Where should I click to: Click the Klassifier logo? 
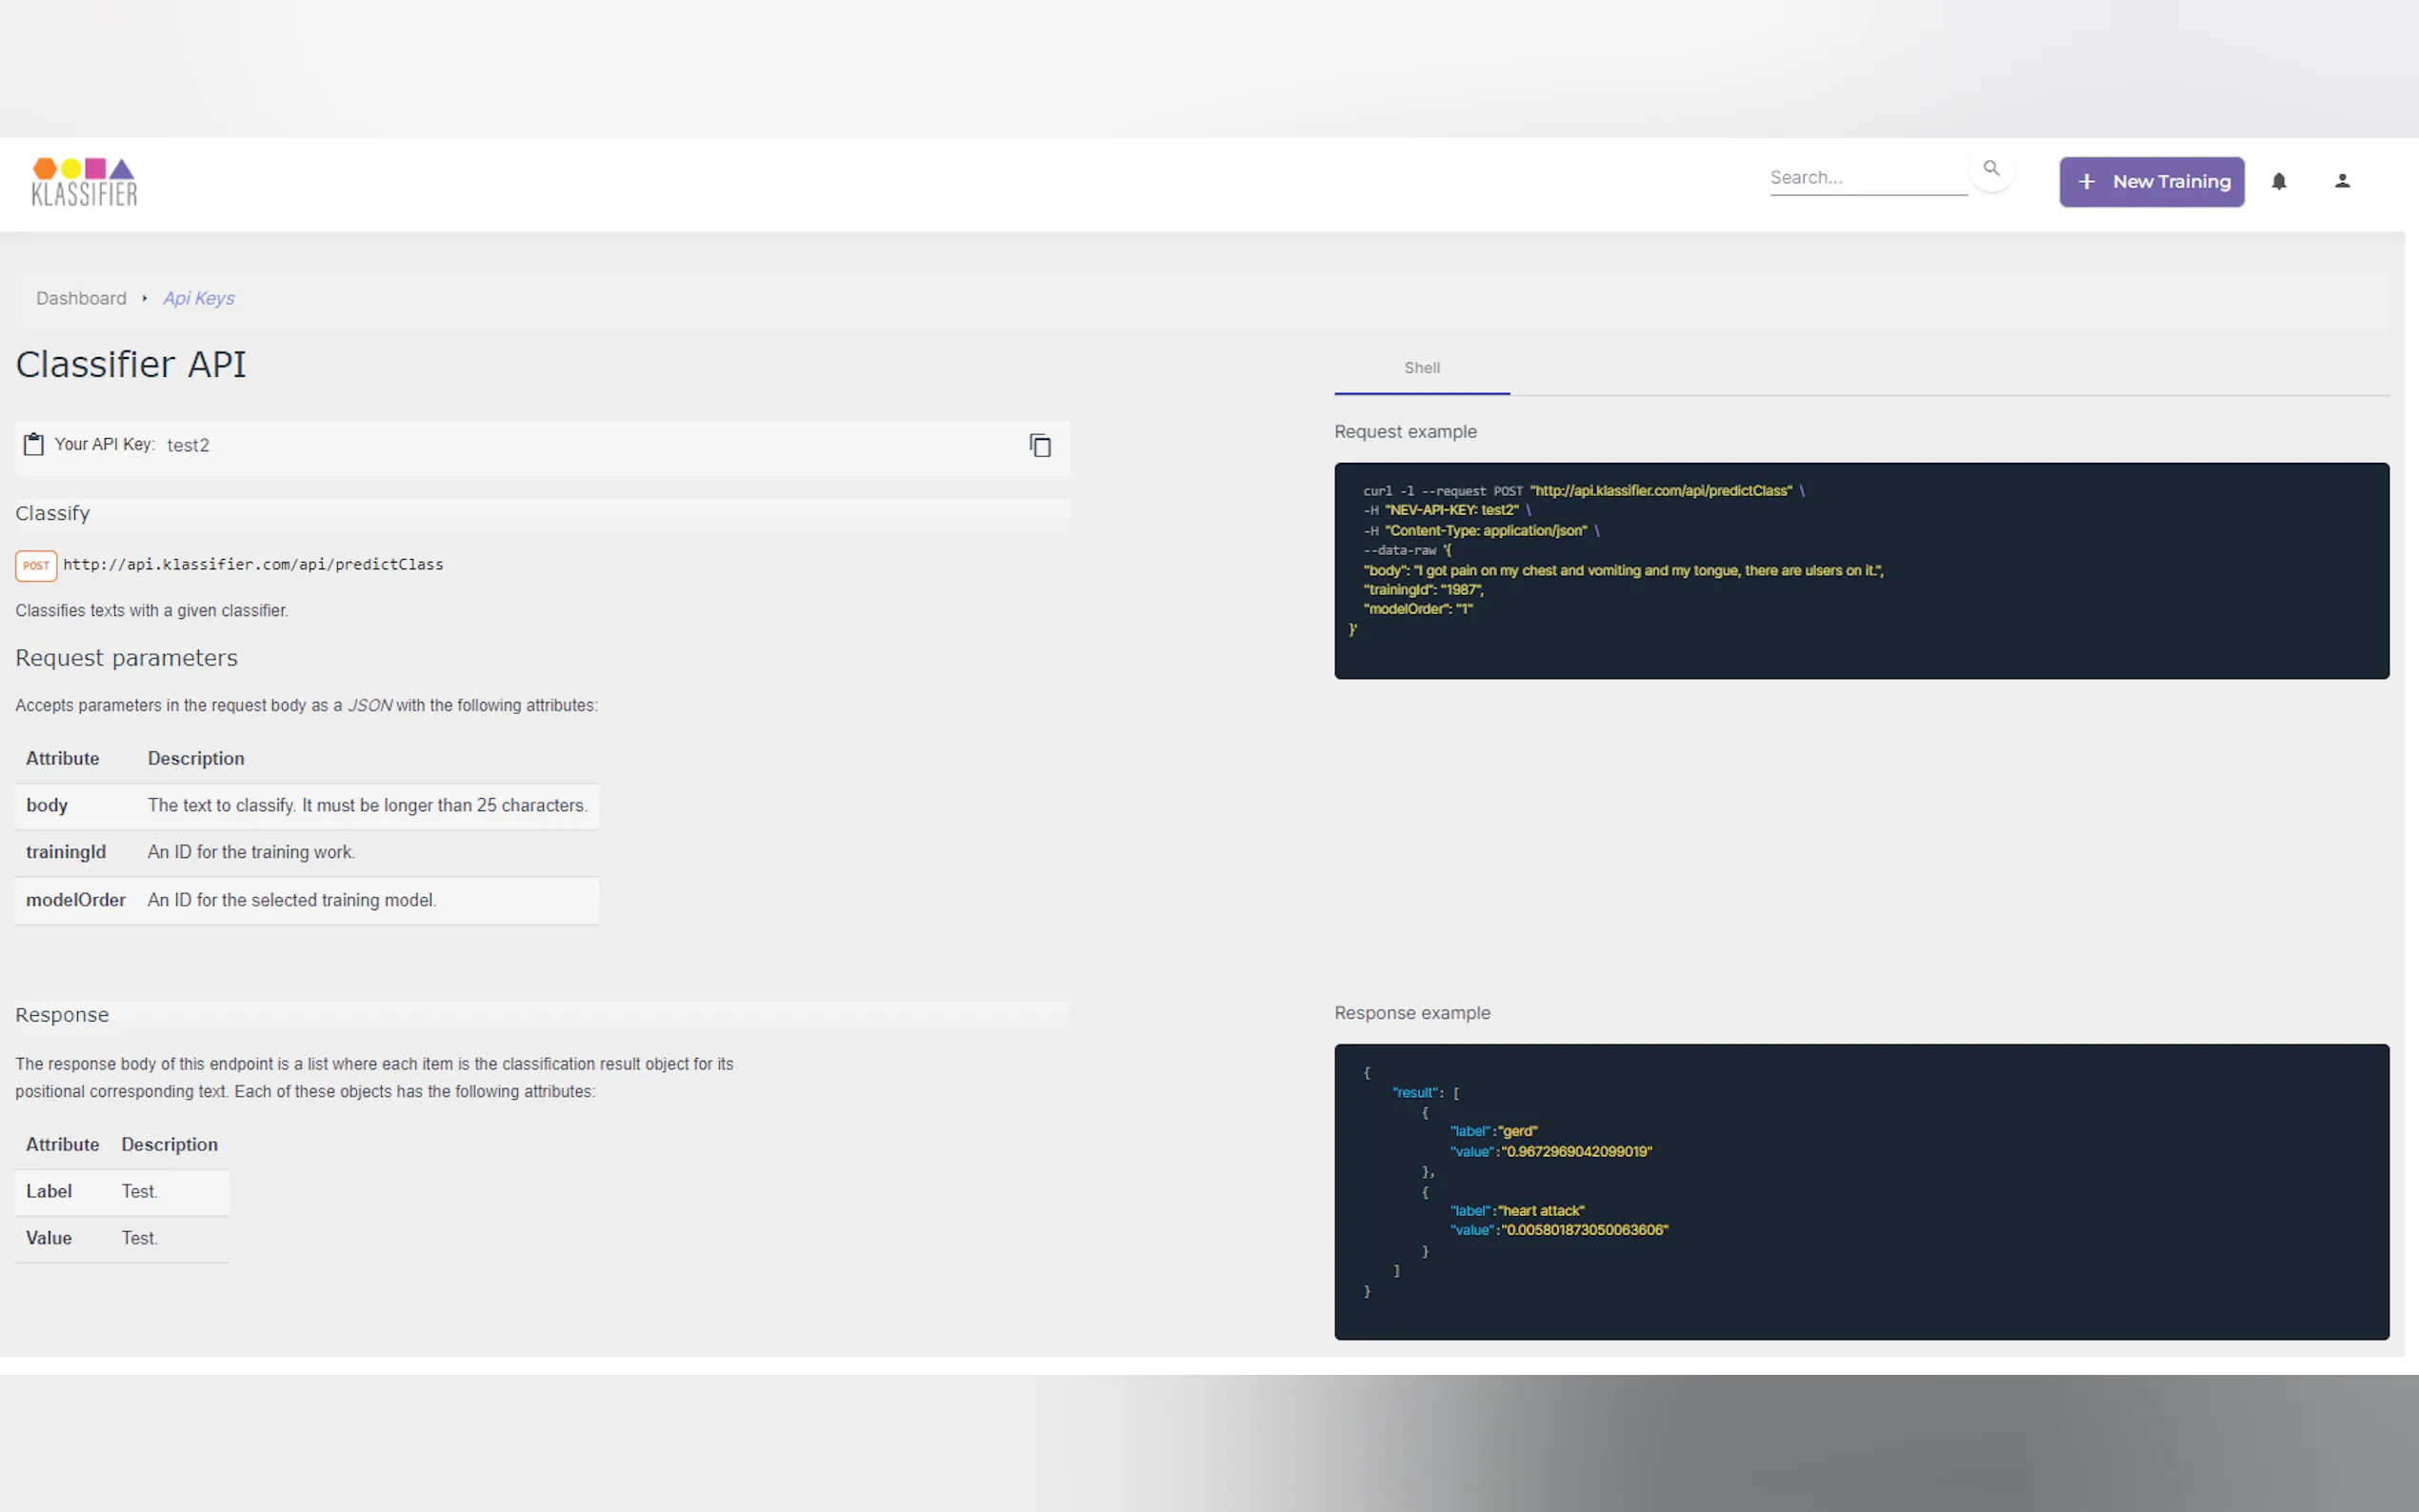tap(84, 182)
